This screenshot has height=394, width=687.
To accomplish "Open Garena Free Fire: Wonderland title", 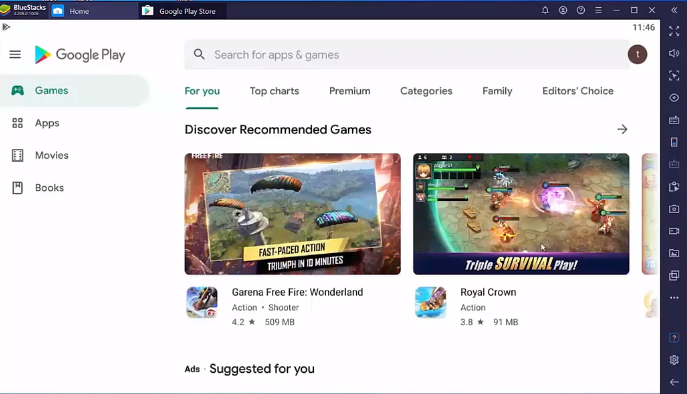I will (297, 292).
